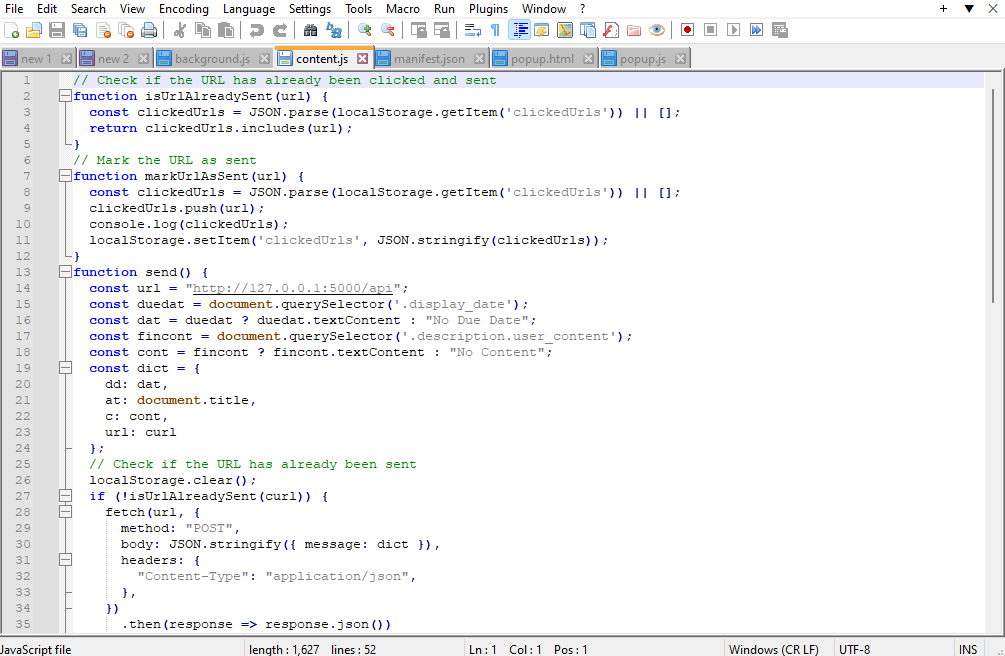Toggle file monitoring eye icon
Viewport: 1005px width, 656px height.
coord(657,30)
